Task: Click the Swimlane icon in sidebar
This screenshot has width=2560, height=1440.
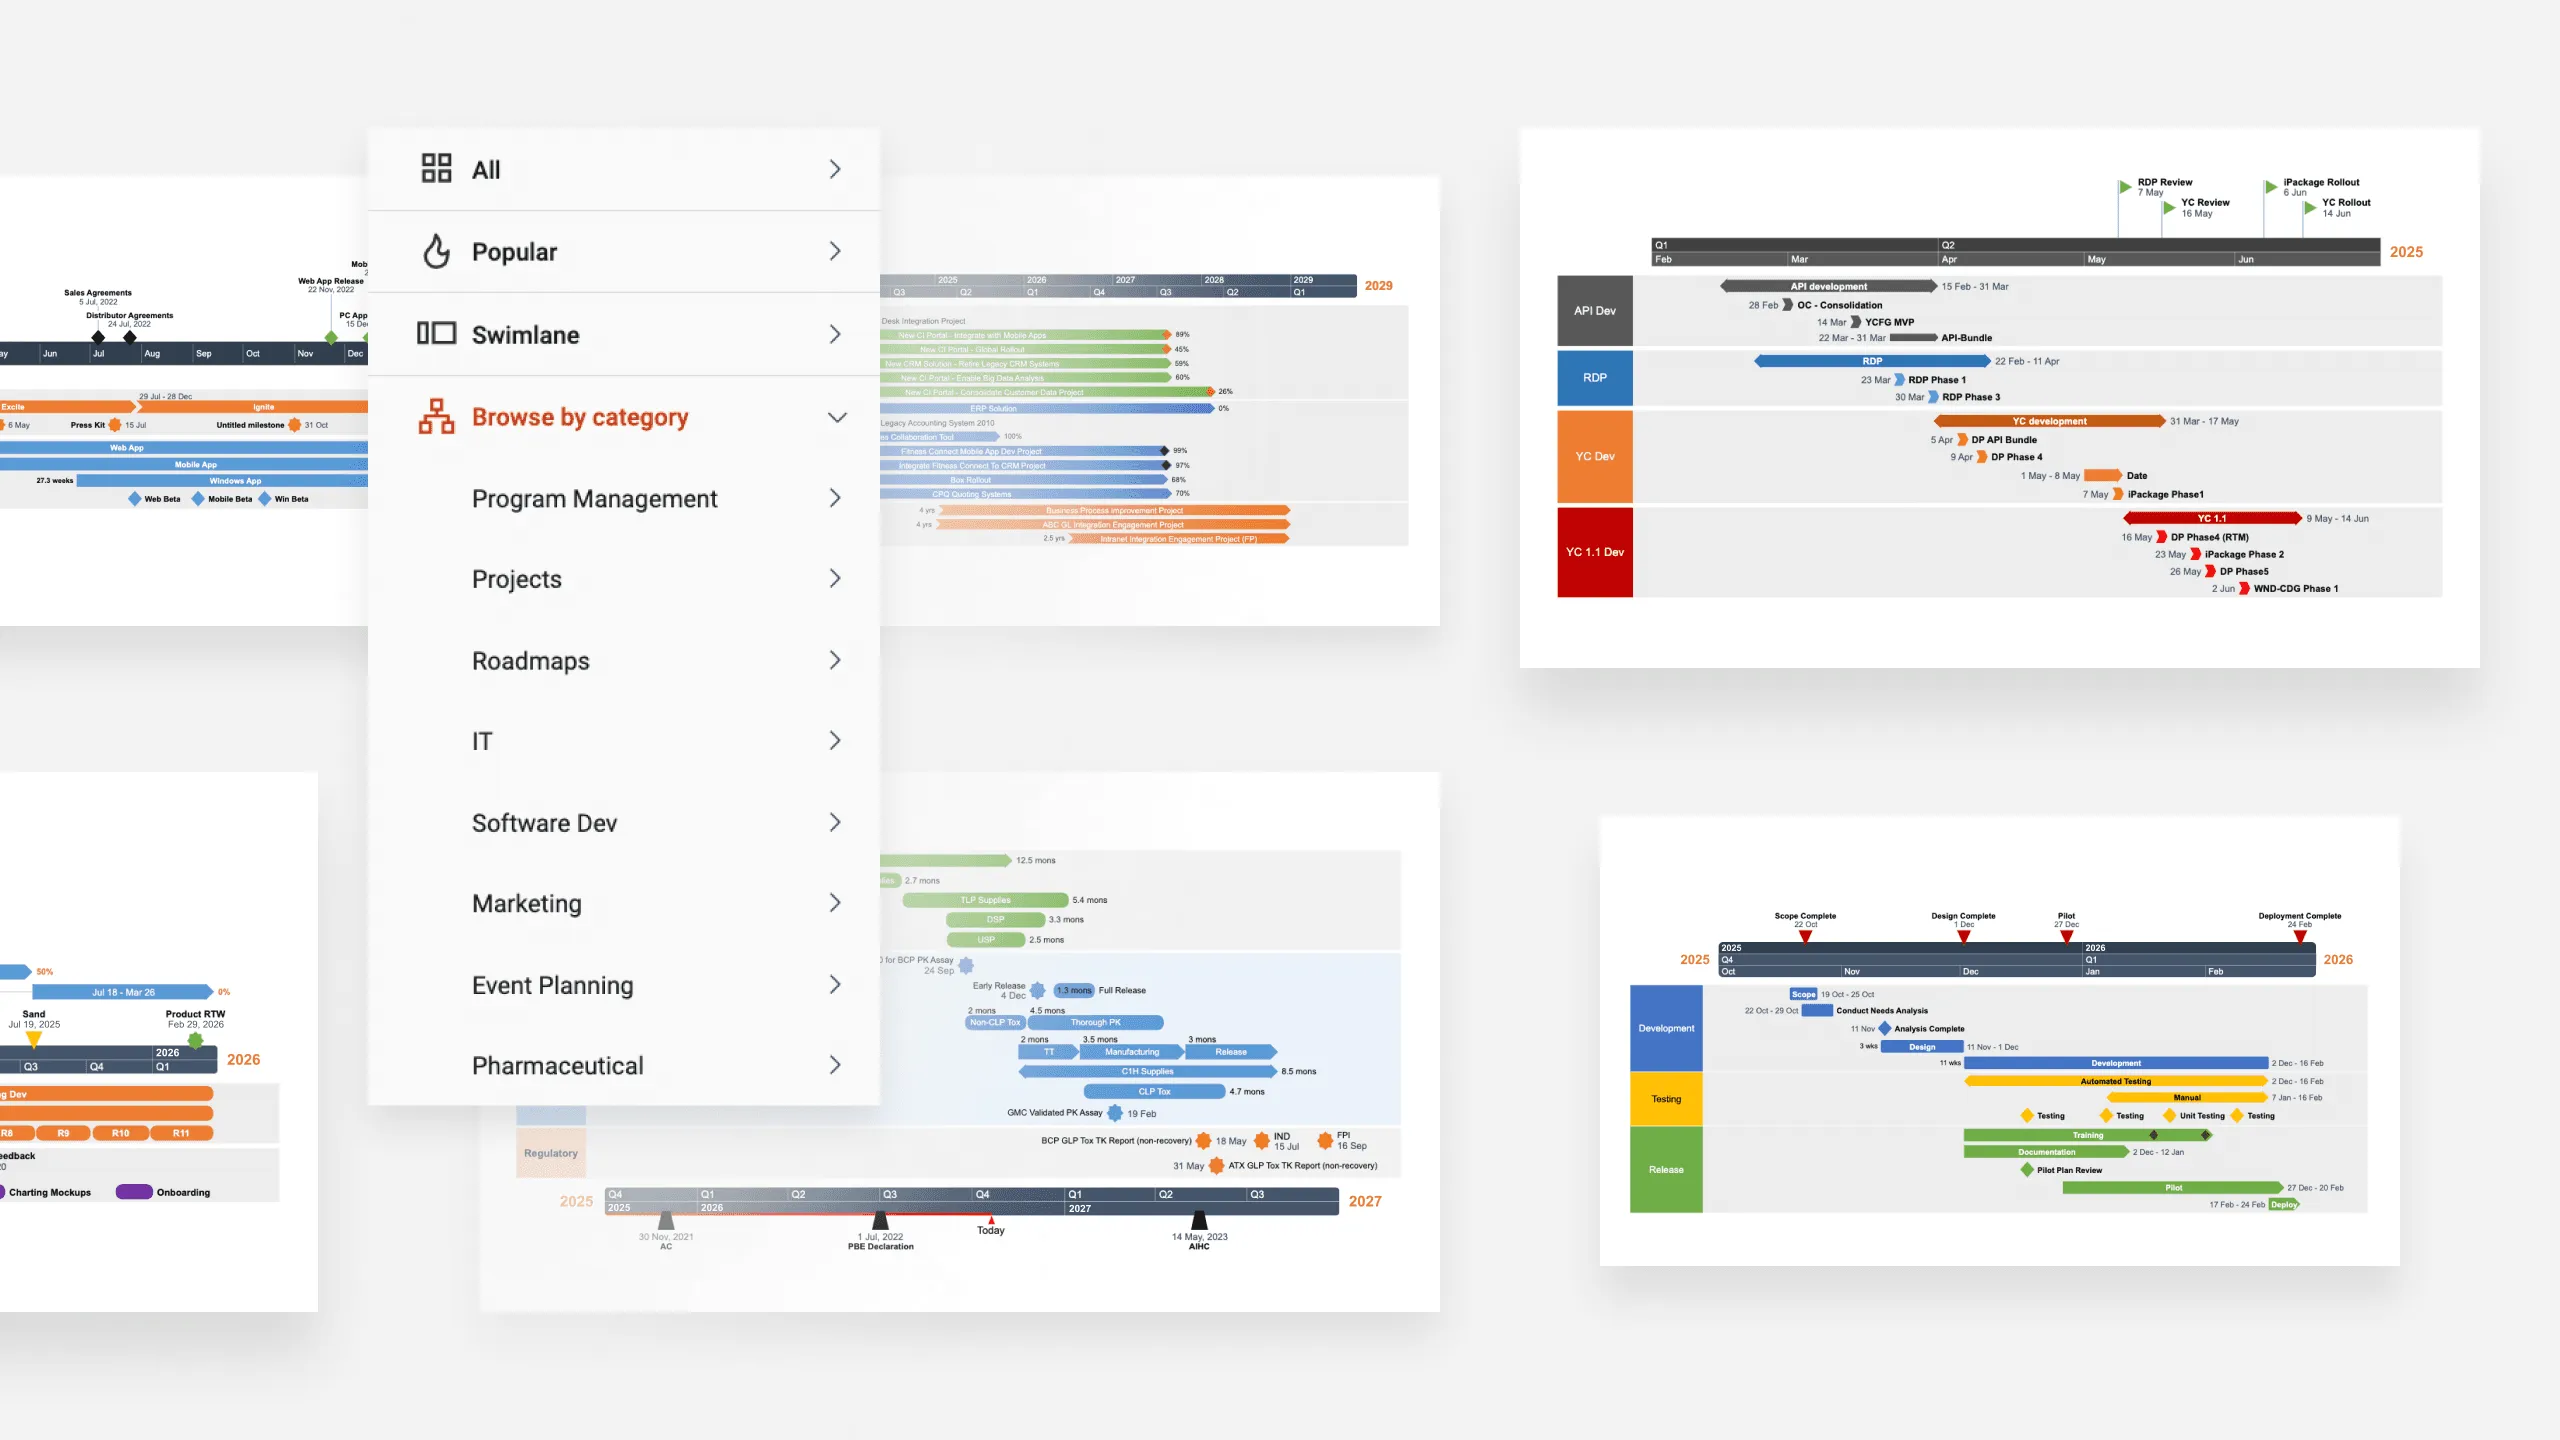Action: point(436,332)
